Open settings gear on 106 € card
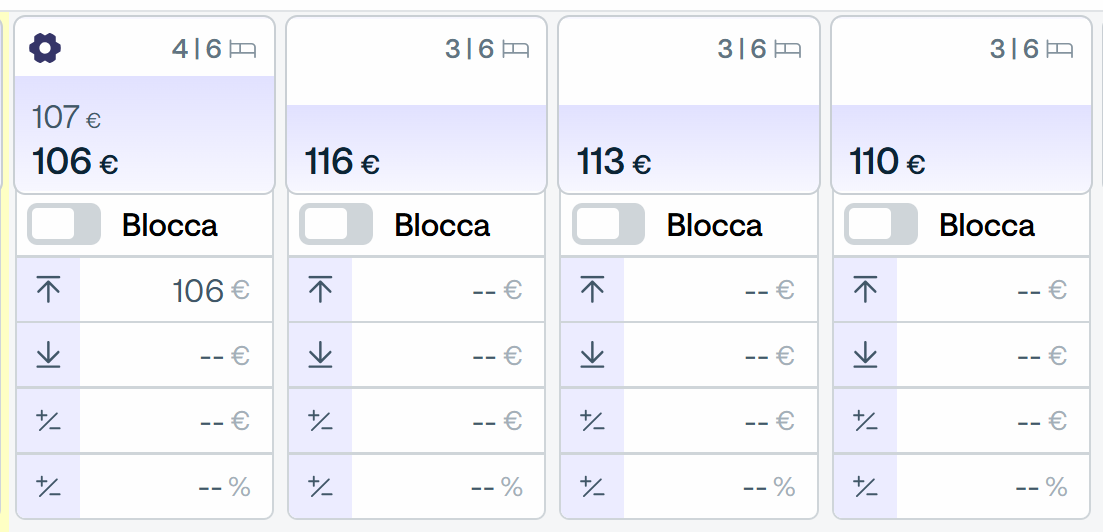The height and width of the screenshot is (532, 1103). coord(45,49)
